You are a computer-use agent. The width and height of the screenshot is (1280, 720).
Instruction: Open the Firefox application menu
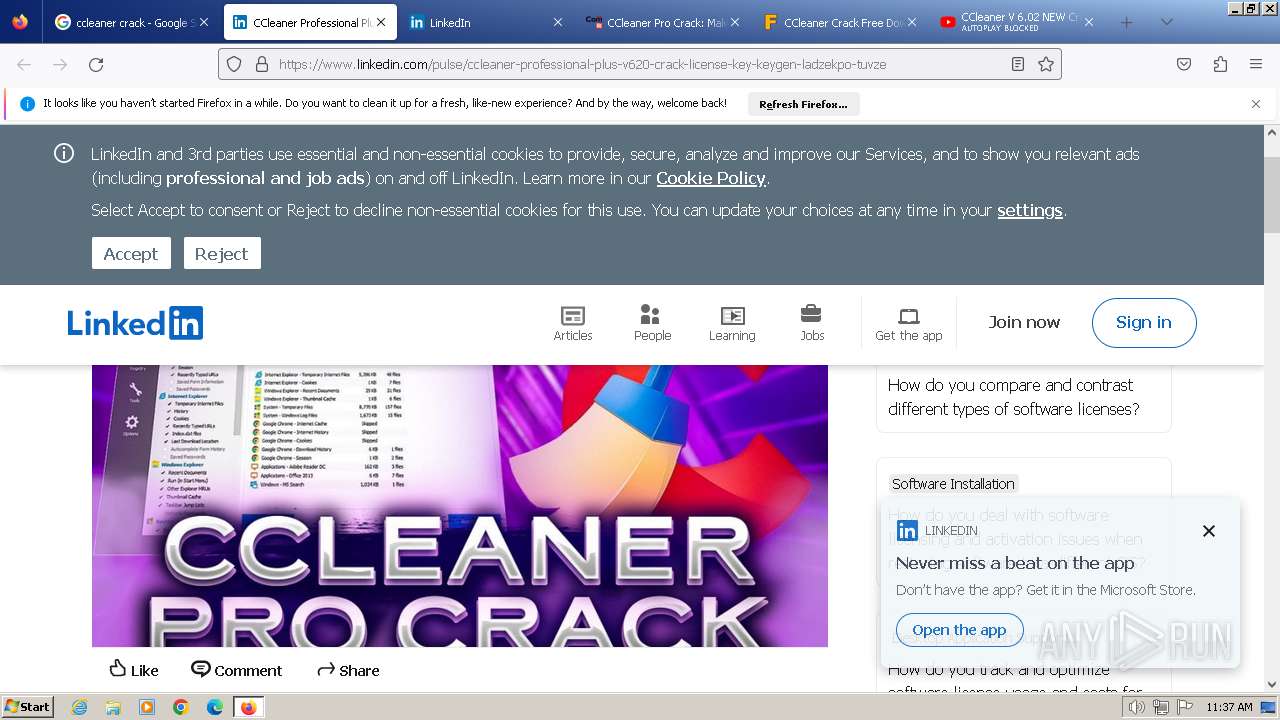pos(1256,64)
